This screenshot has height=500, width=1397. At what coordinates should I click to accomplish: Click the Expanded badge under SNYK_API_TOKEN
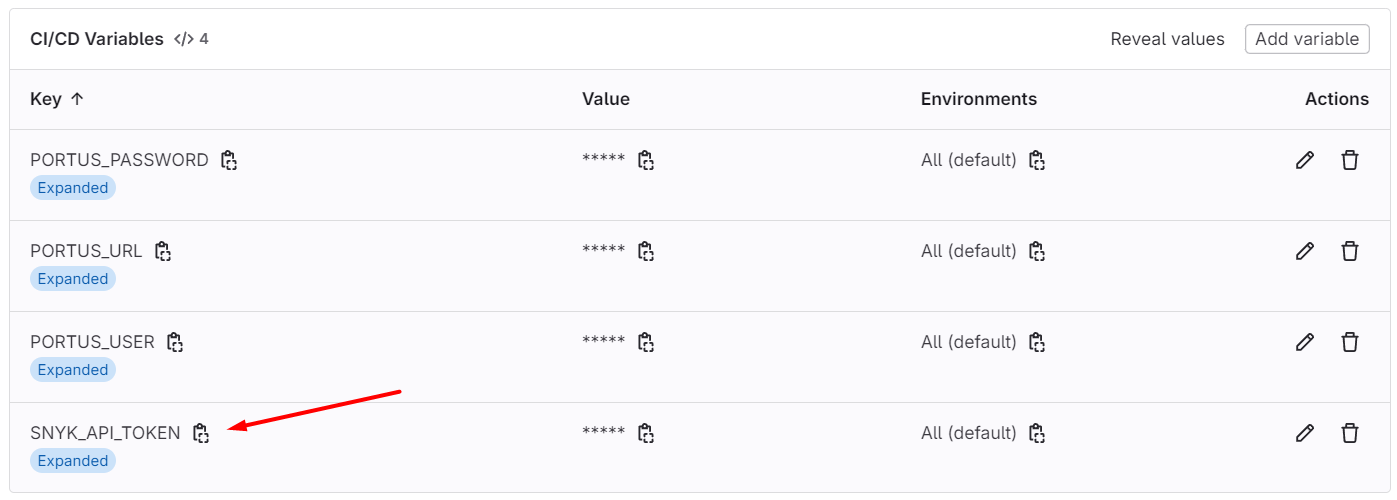(73, 461)
